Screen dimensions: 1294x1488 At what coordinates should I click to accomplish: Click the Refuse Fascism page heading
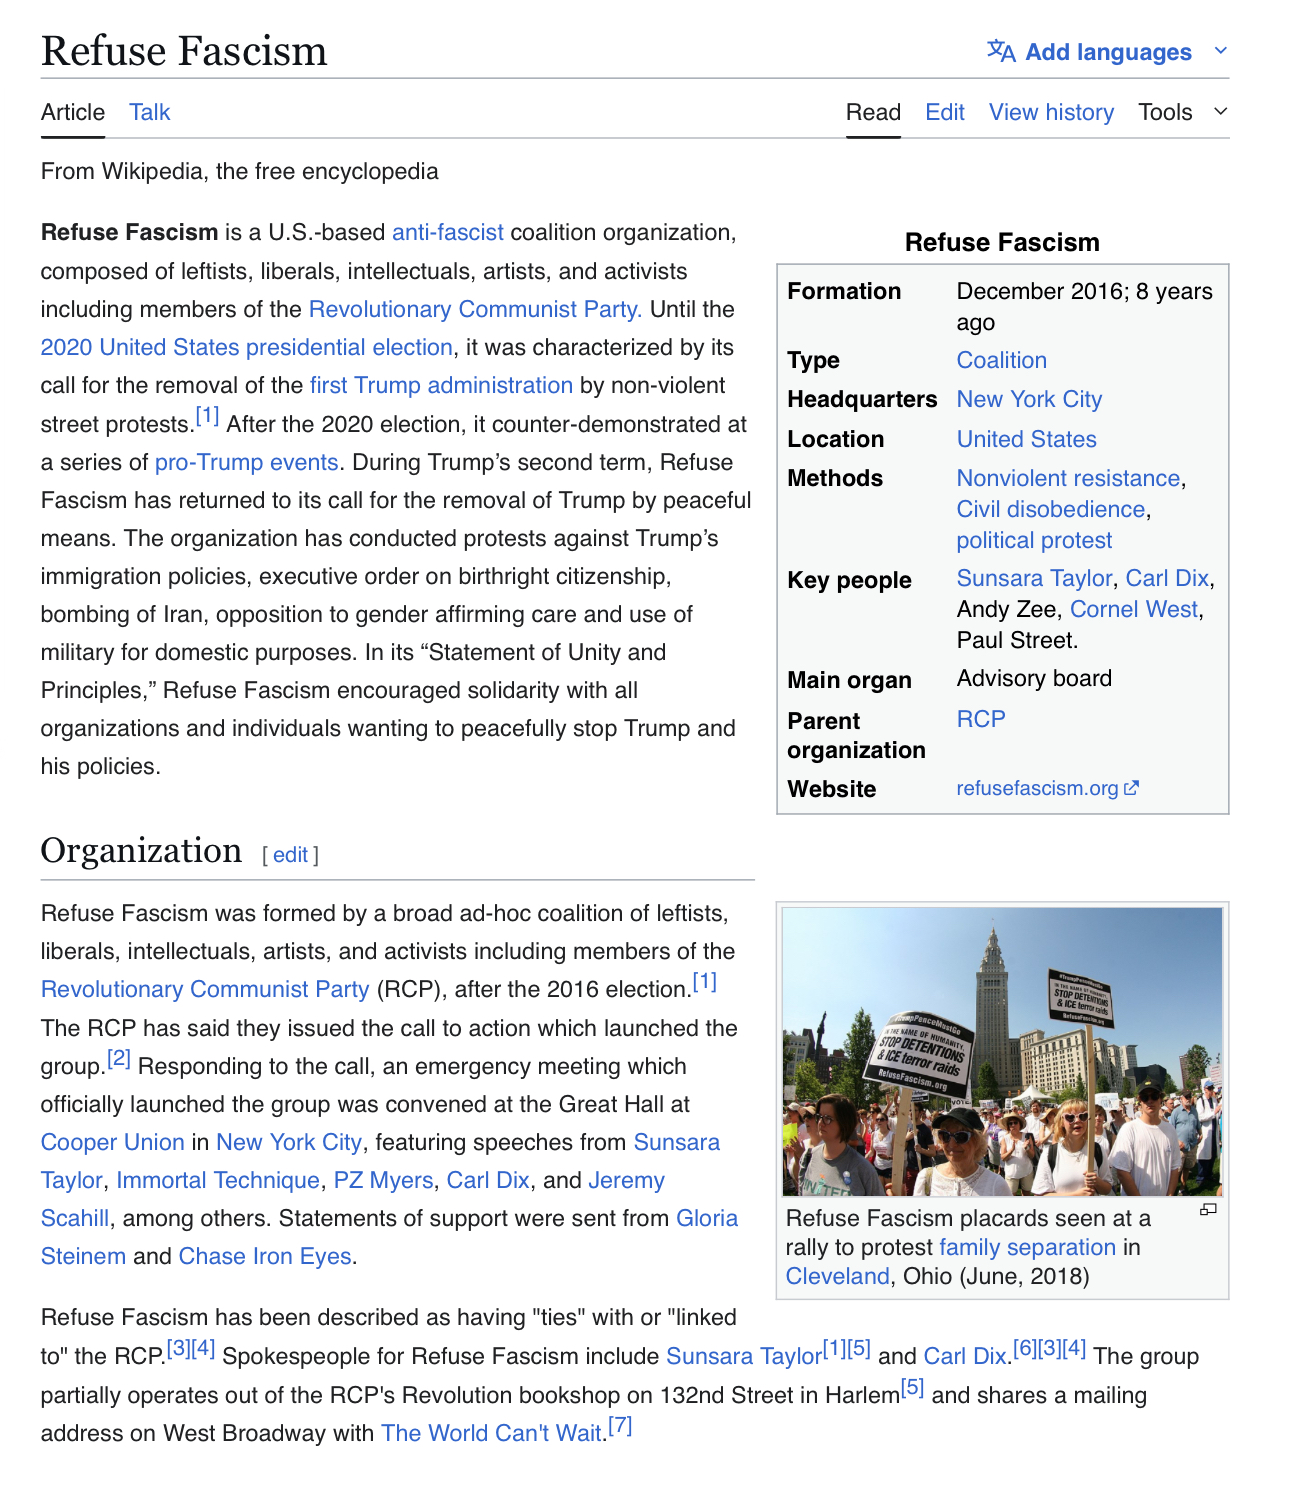[184, 51]
